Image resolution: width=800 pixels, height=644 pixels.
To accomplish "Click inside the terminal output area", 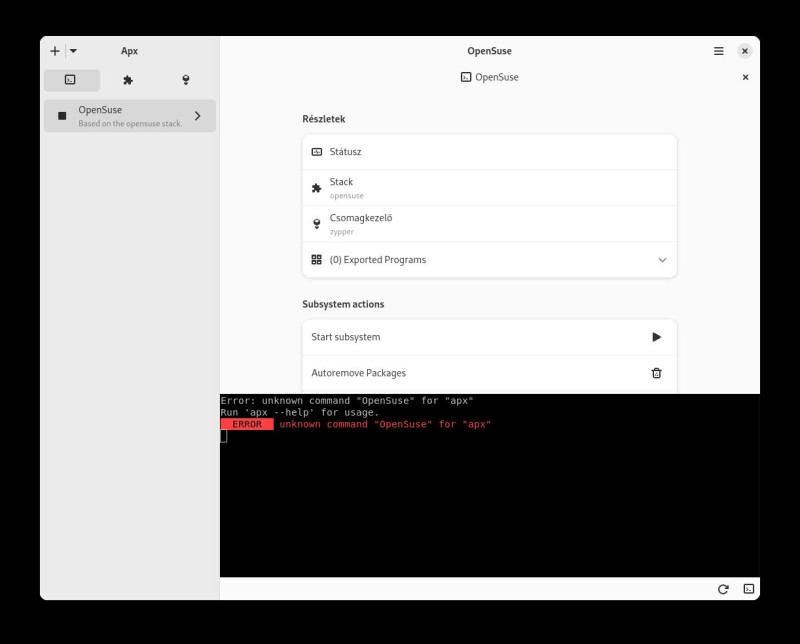I will (490, 485).
